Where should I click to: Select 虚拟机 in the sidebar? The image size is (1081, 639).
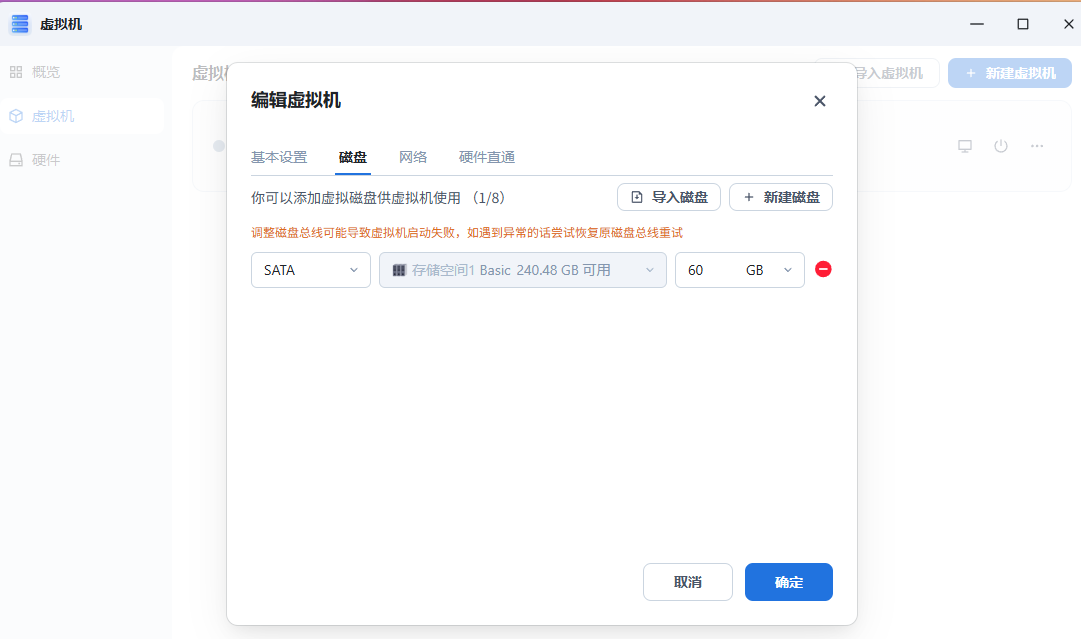click(82, 116)
